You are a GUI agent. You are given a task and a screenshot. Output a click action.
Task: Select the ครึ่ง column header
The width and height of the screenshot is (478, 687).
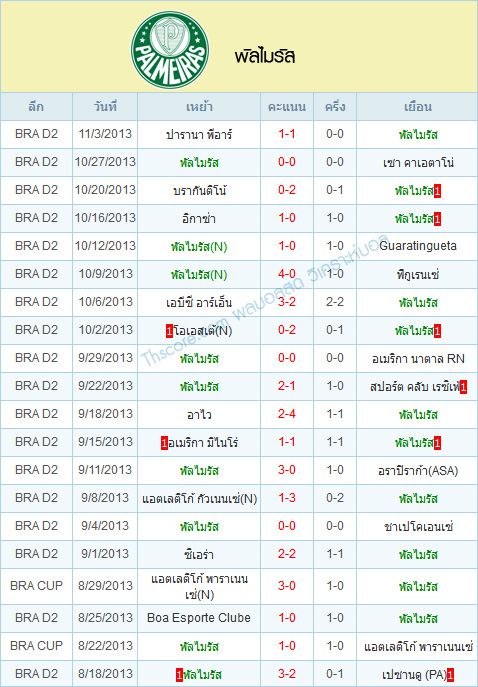pos(335,107)
